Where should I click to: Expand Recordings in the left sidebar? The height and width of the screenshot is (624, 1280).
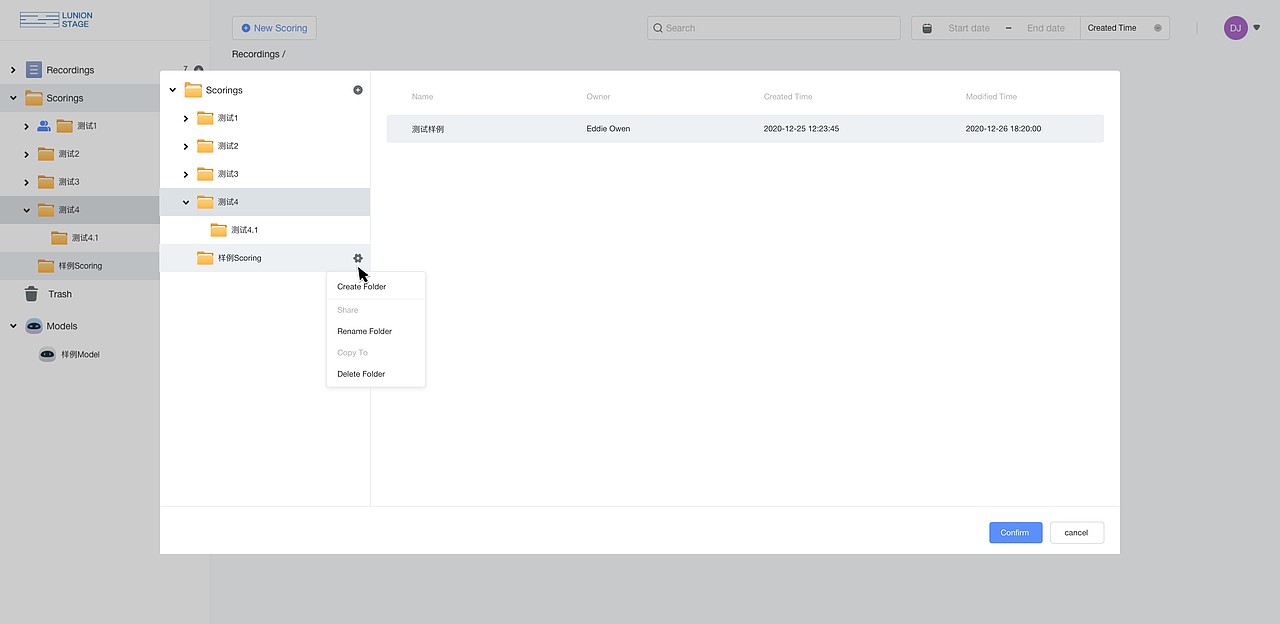point(13,70)
